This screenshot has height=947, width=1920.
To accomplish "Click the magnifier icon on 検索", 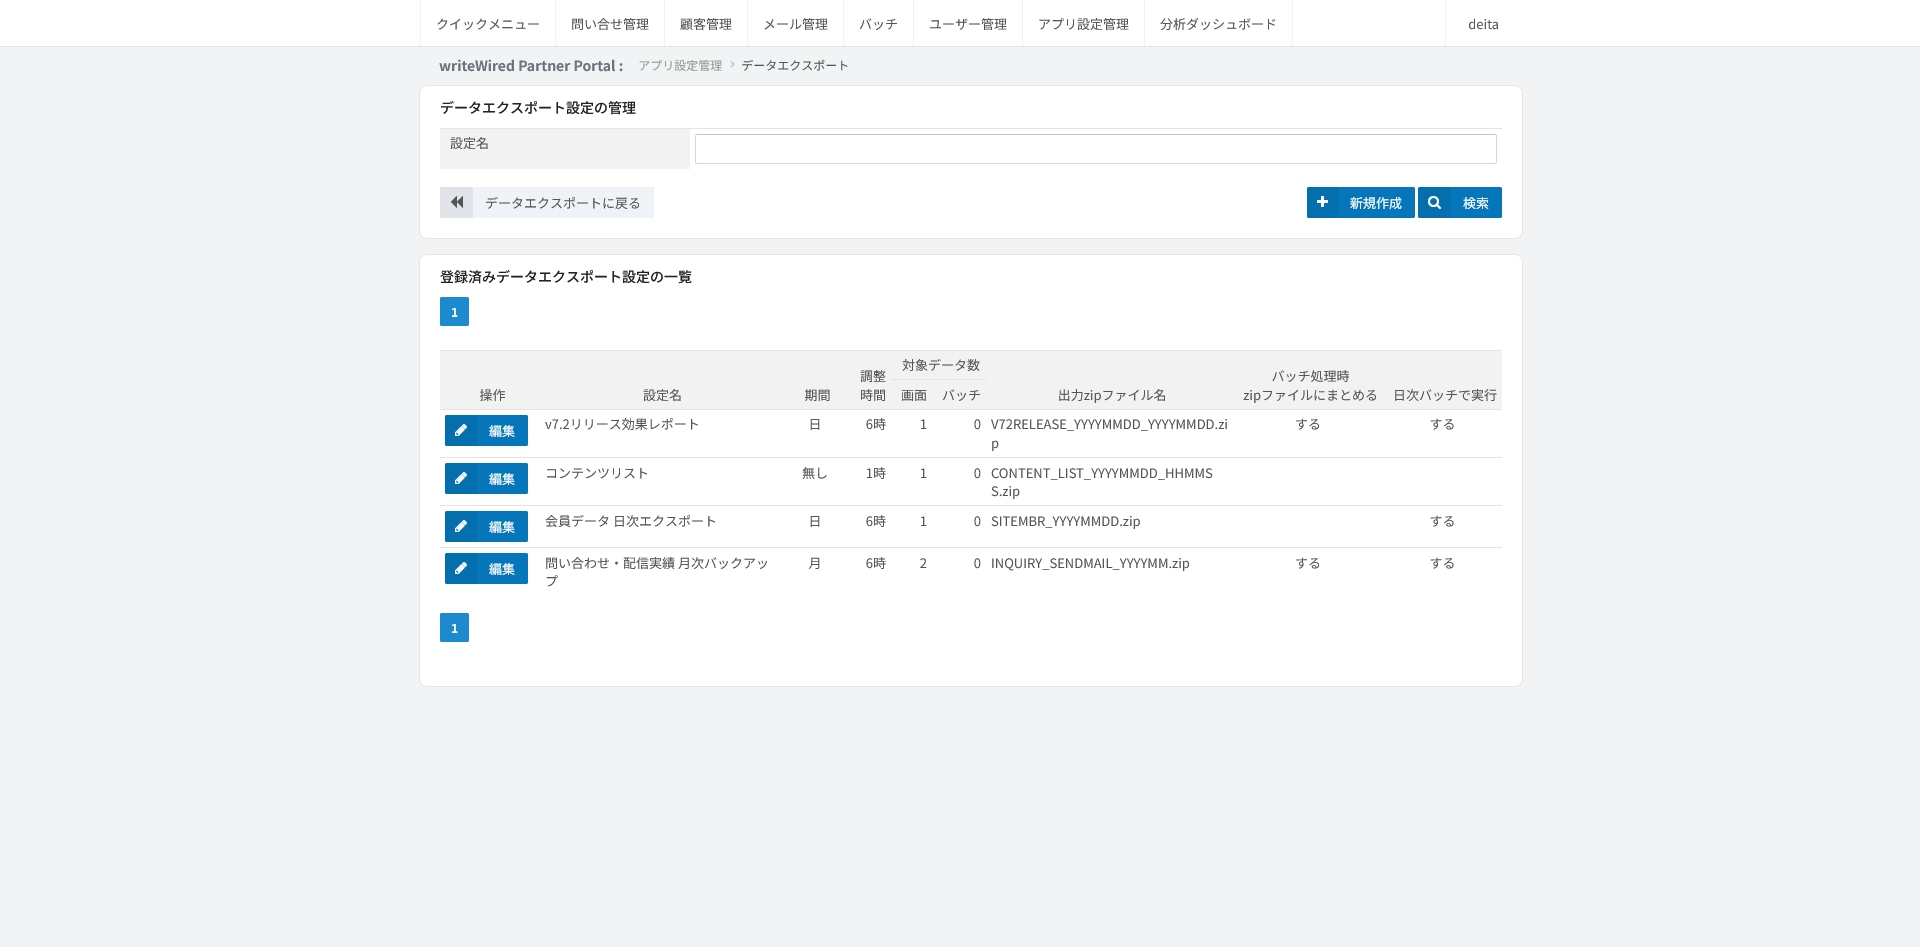I will [1434, 202].
